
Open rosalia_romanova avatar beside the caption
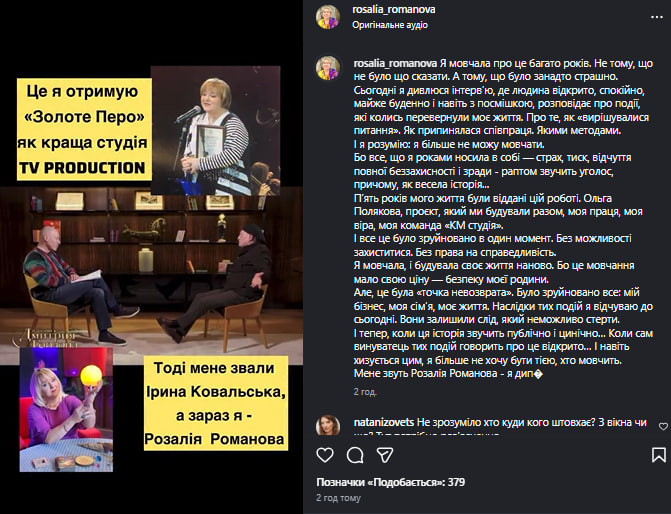coord(328,68)
